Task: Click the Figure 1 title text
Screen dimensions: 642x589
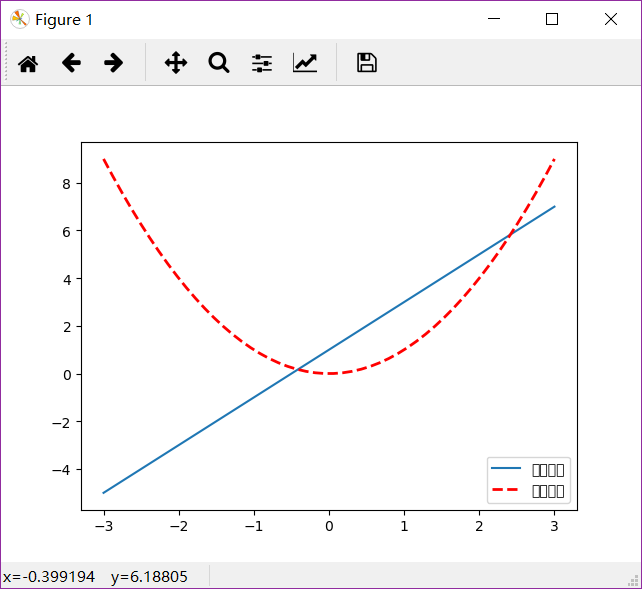Action: (64, 20)
